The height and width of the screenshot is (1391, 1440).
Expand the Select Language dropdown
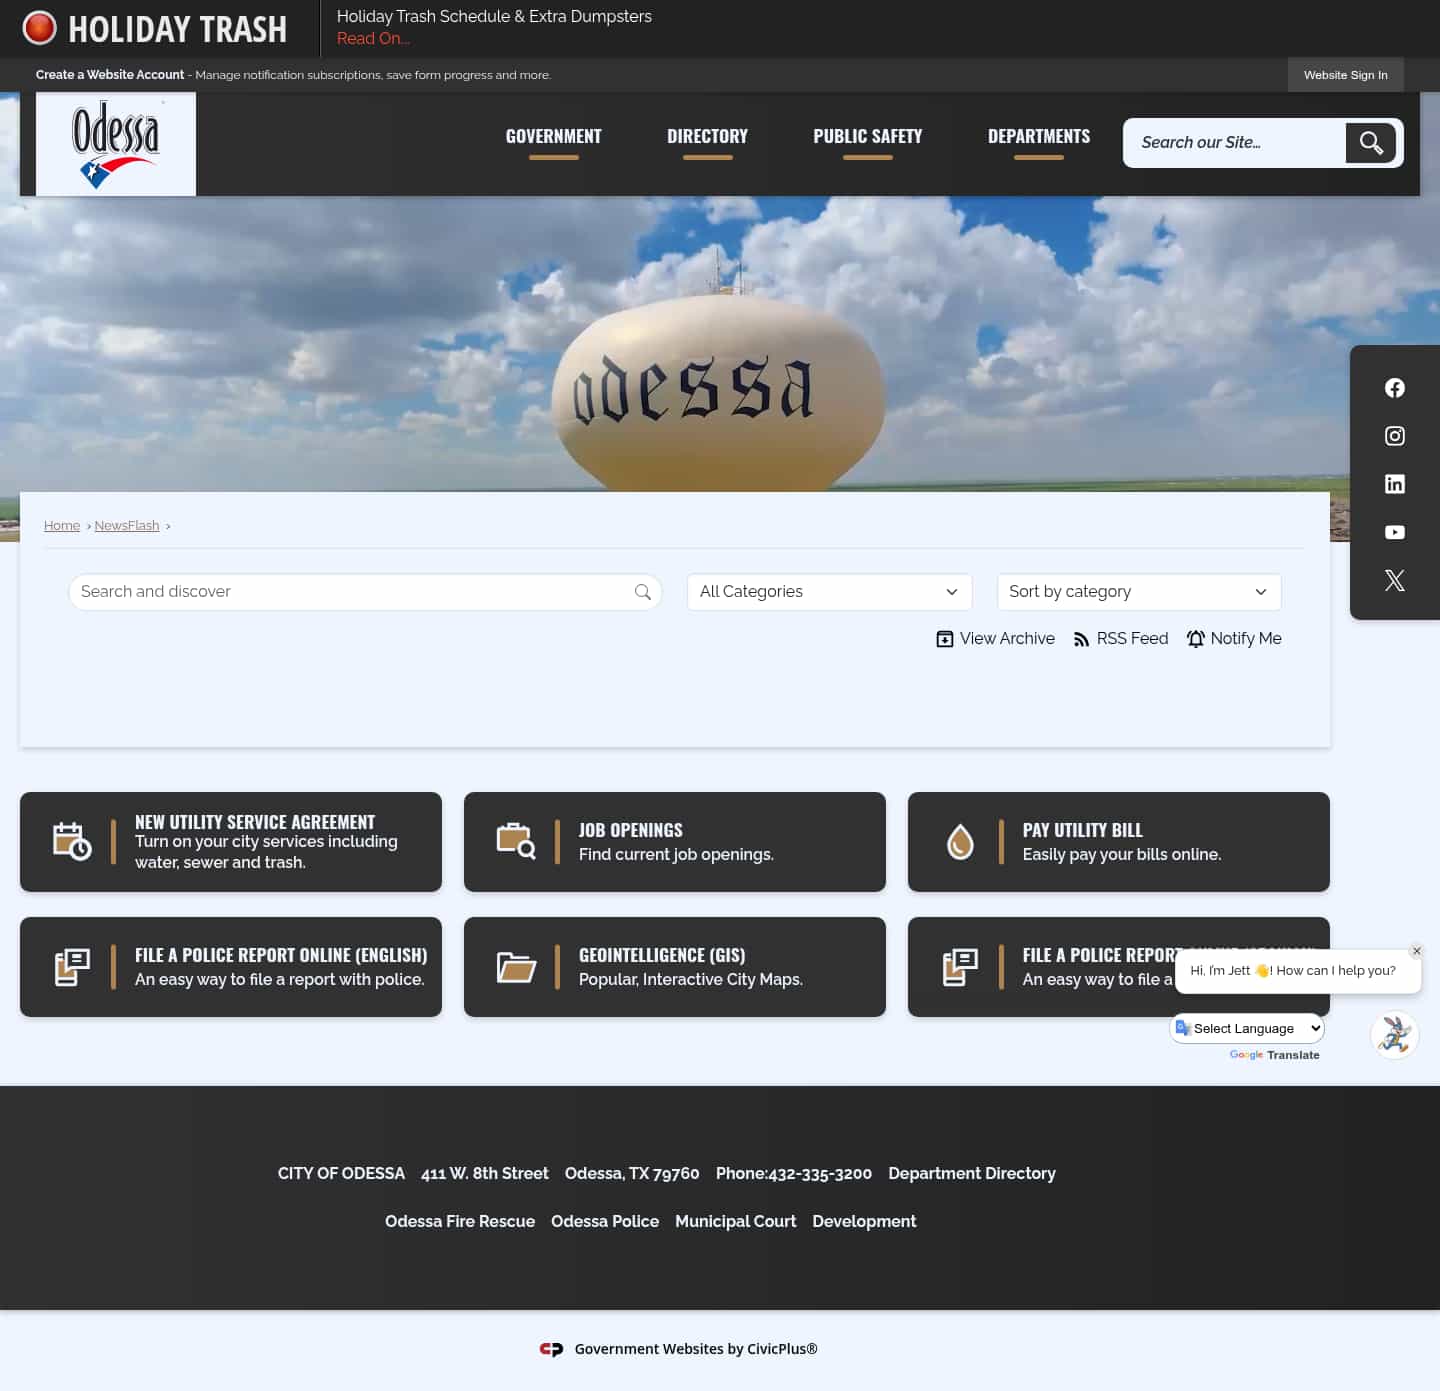pos(1247,1028)
